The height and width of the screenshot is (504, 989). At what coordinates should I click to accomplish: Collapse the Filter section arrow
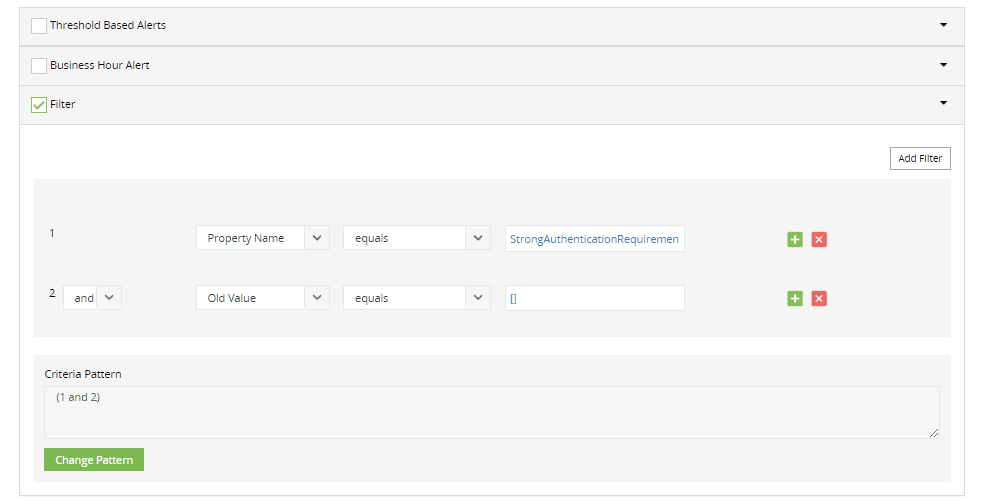tap(943, 103)
